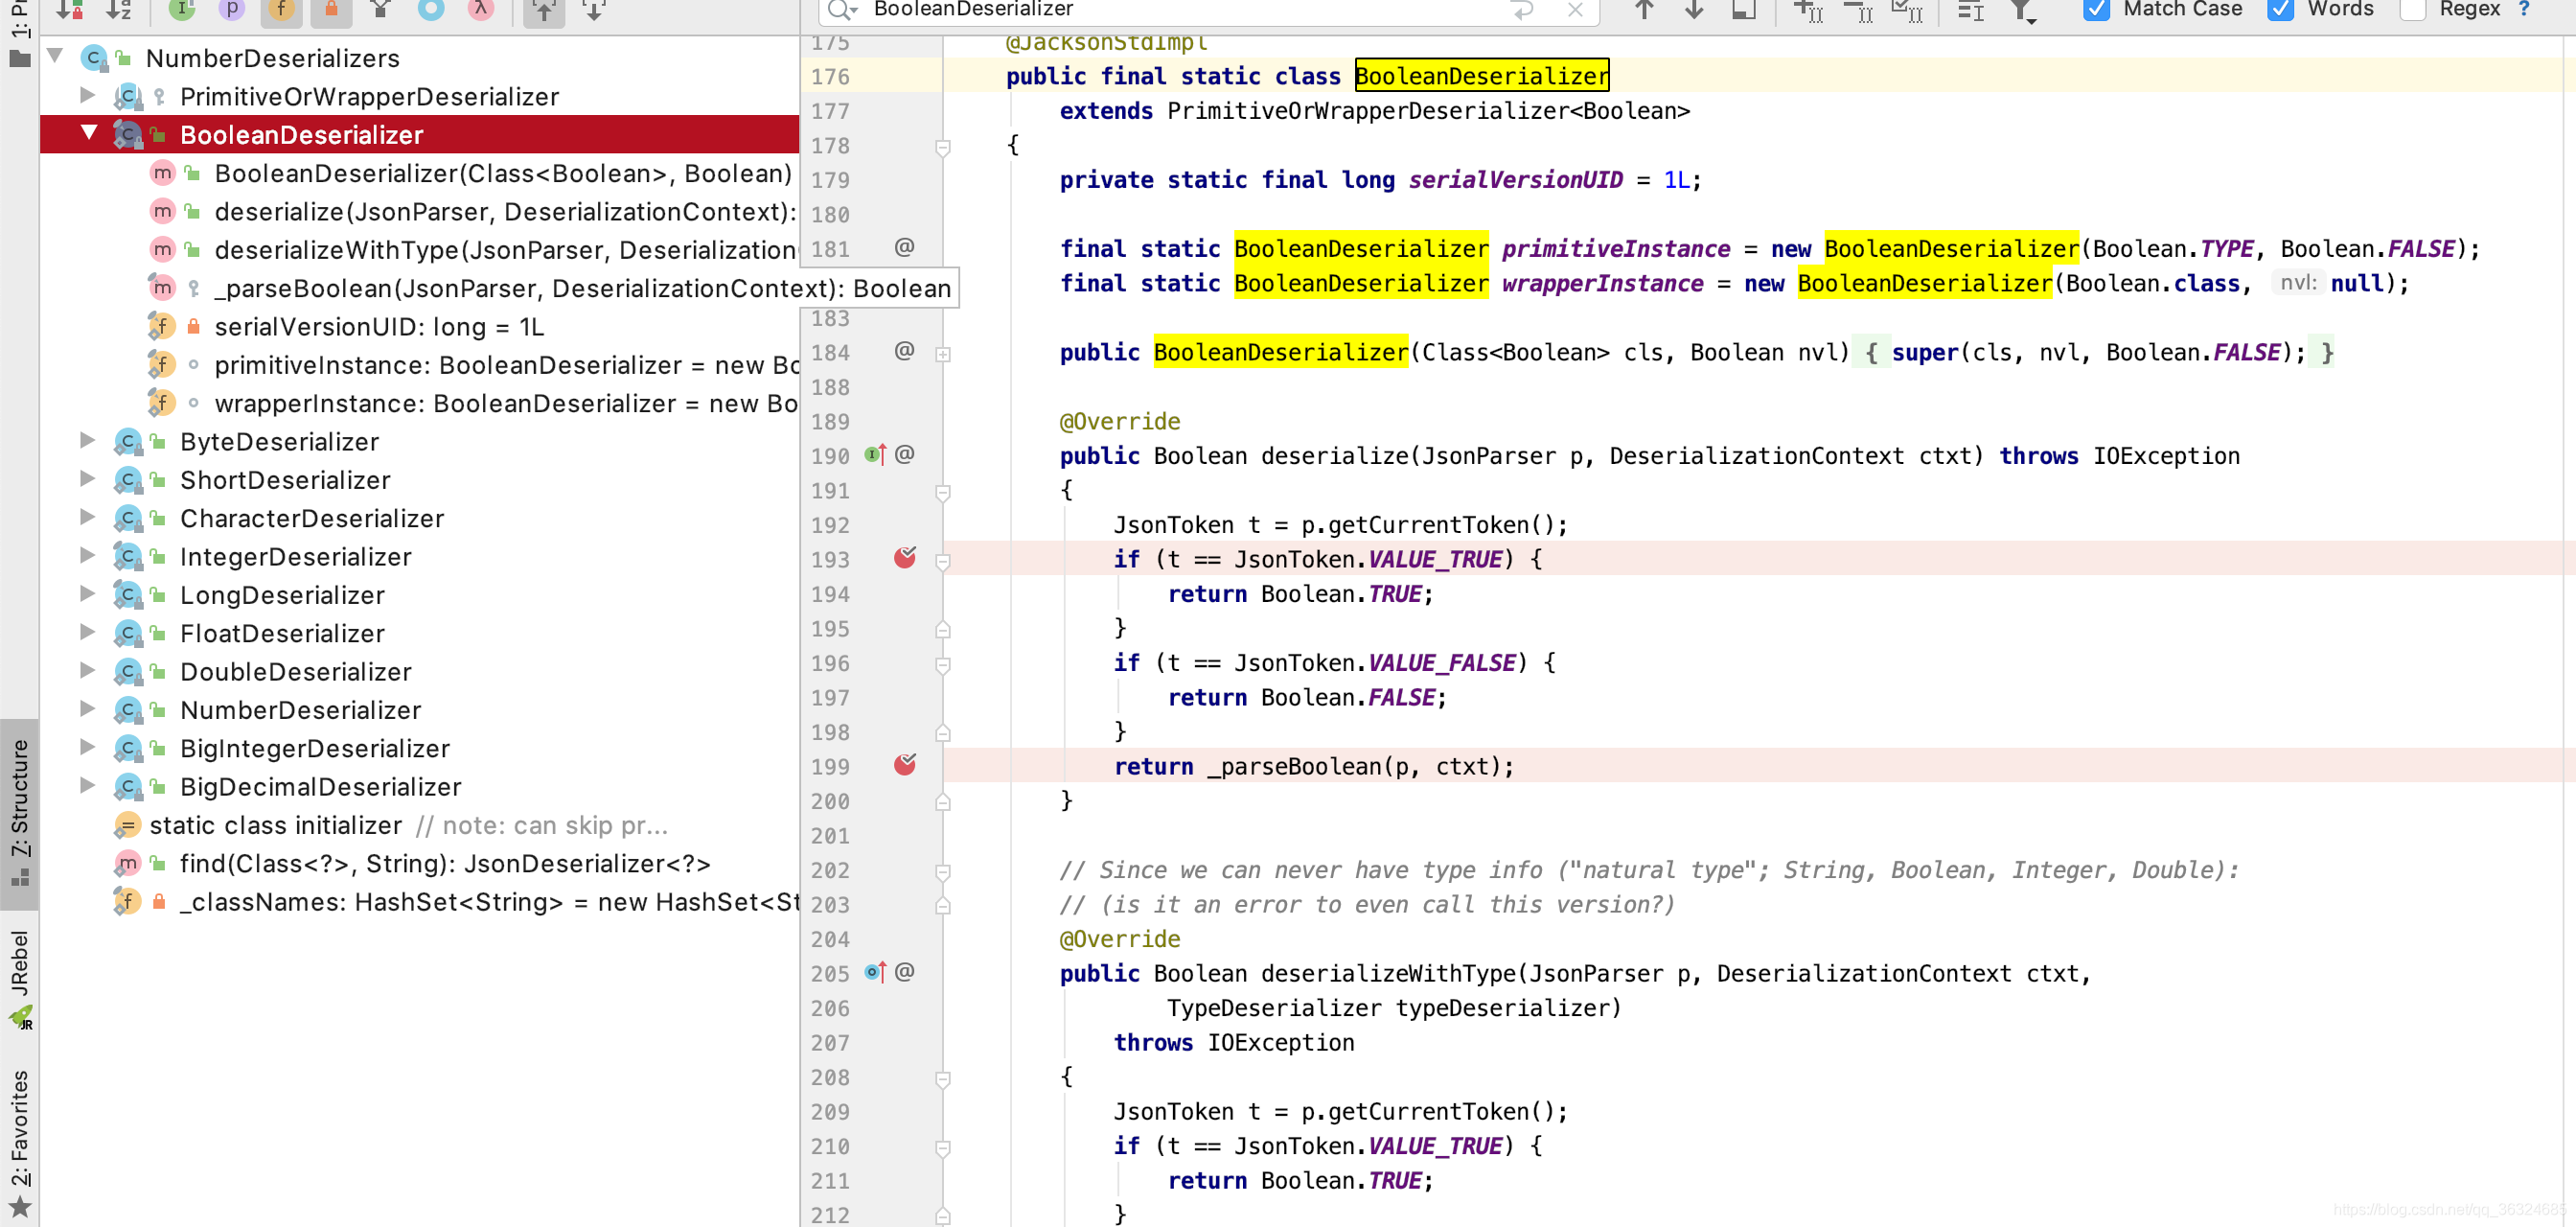The image size is (2576, 1227).
Task: Toggle autoscroll to source icon
Action: pyautogui.click(x=544, y=10)
